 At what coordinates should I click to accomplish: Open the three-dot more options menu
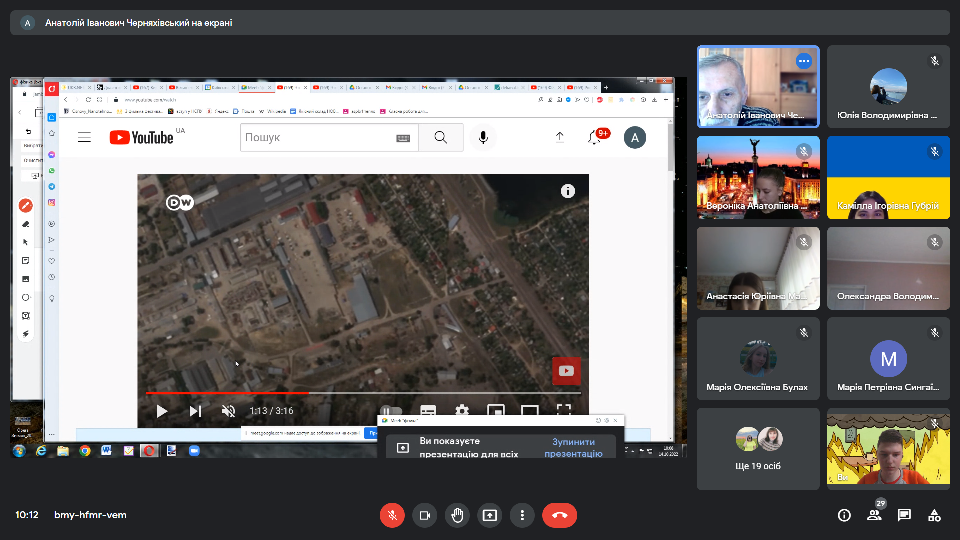[522, 515]
